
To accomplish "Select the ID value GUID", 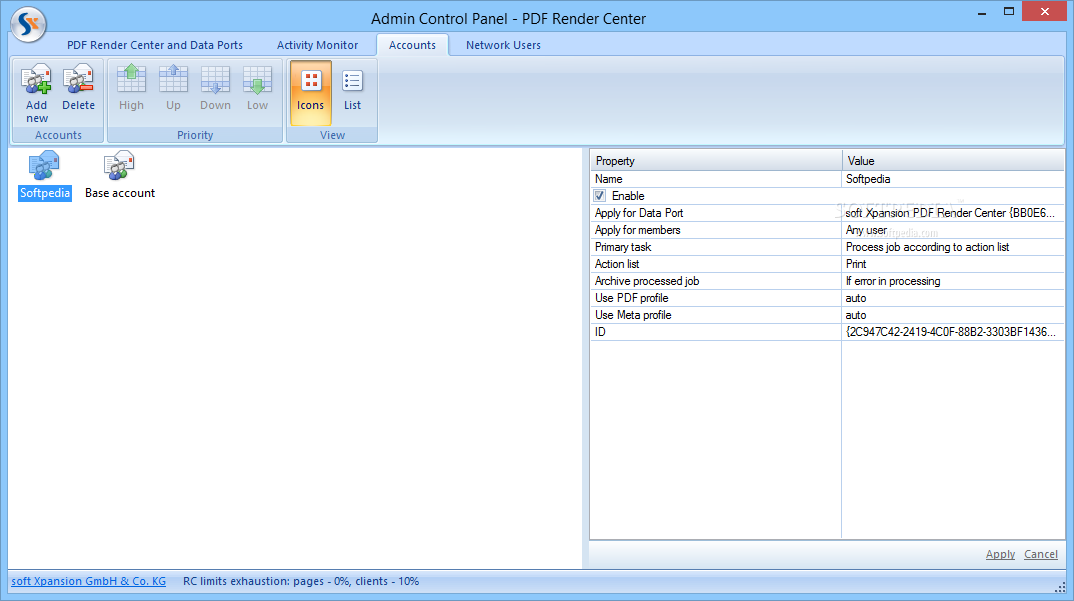I will coord(953,332).
